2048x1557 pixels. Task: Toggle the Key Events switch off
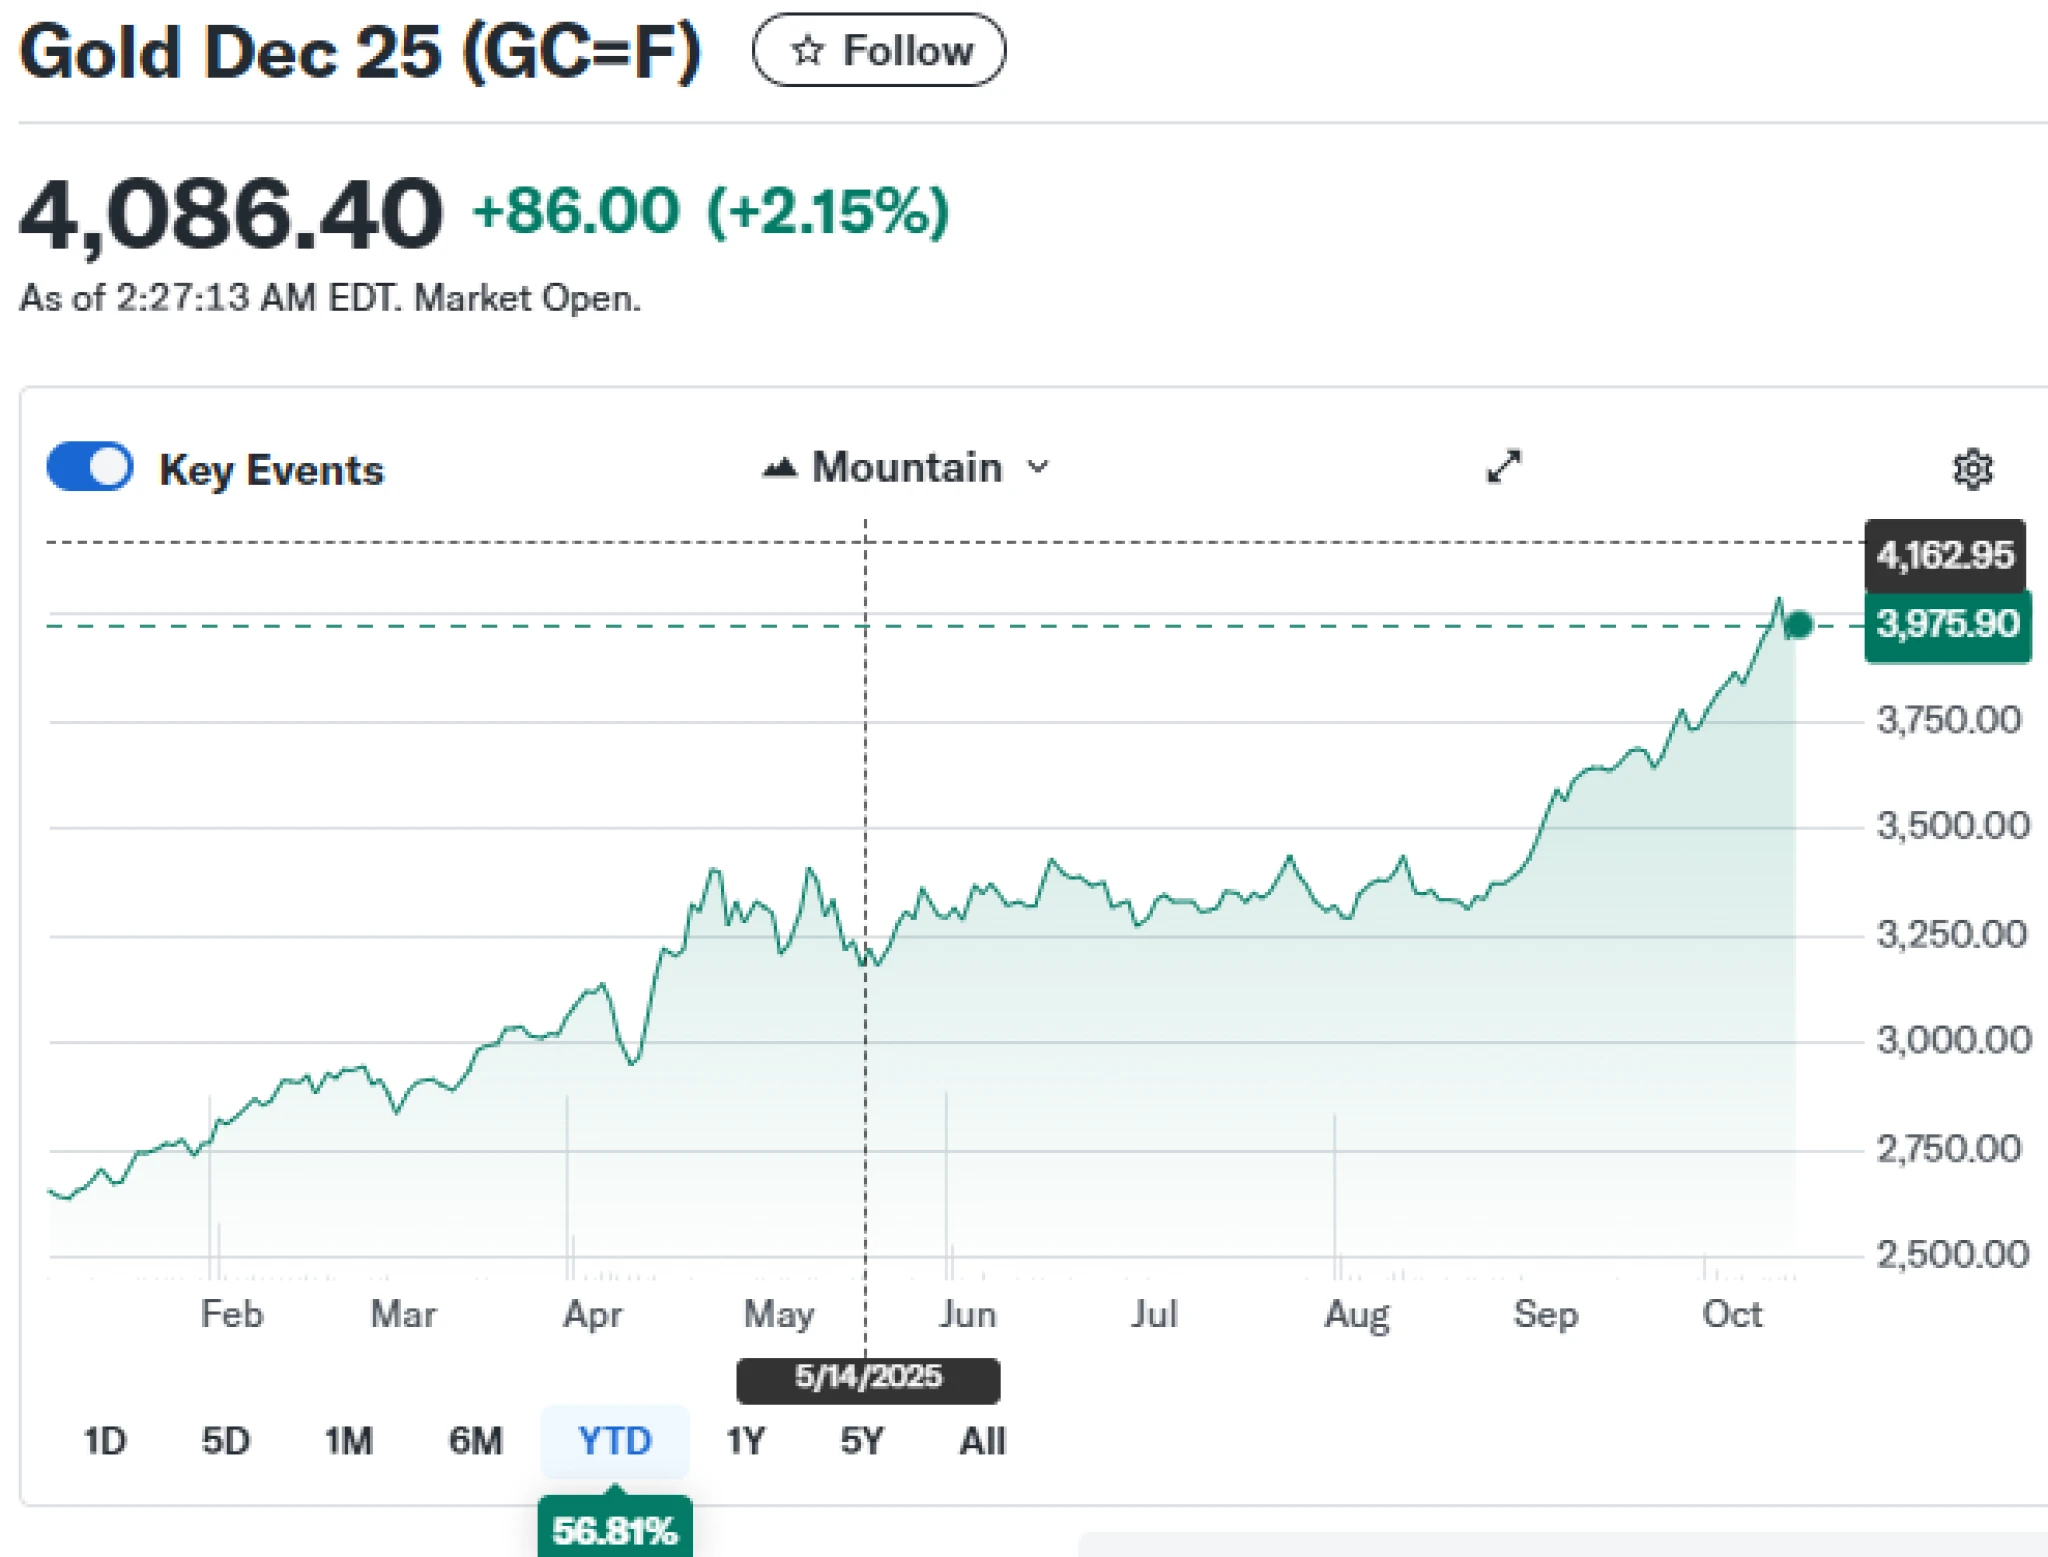pos(90,467)
